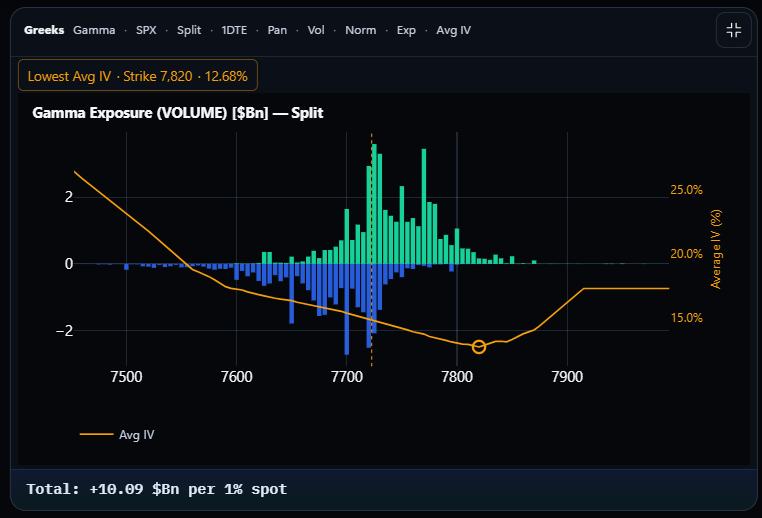Click the tall green bar near 7770
The image size is (762, 518).
(x=424, y=207)
